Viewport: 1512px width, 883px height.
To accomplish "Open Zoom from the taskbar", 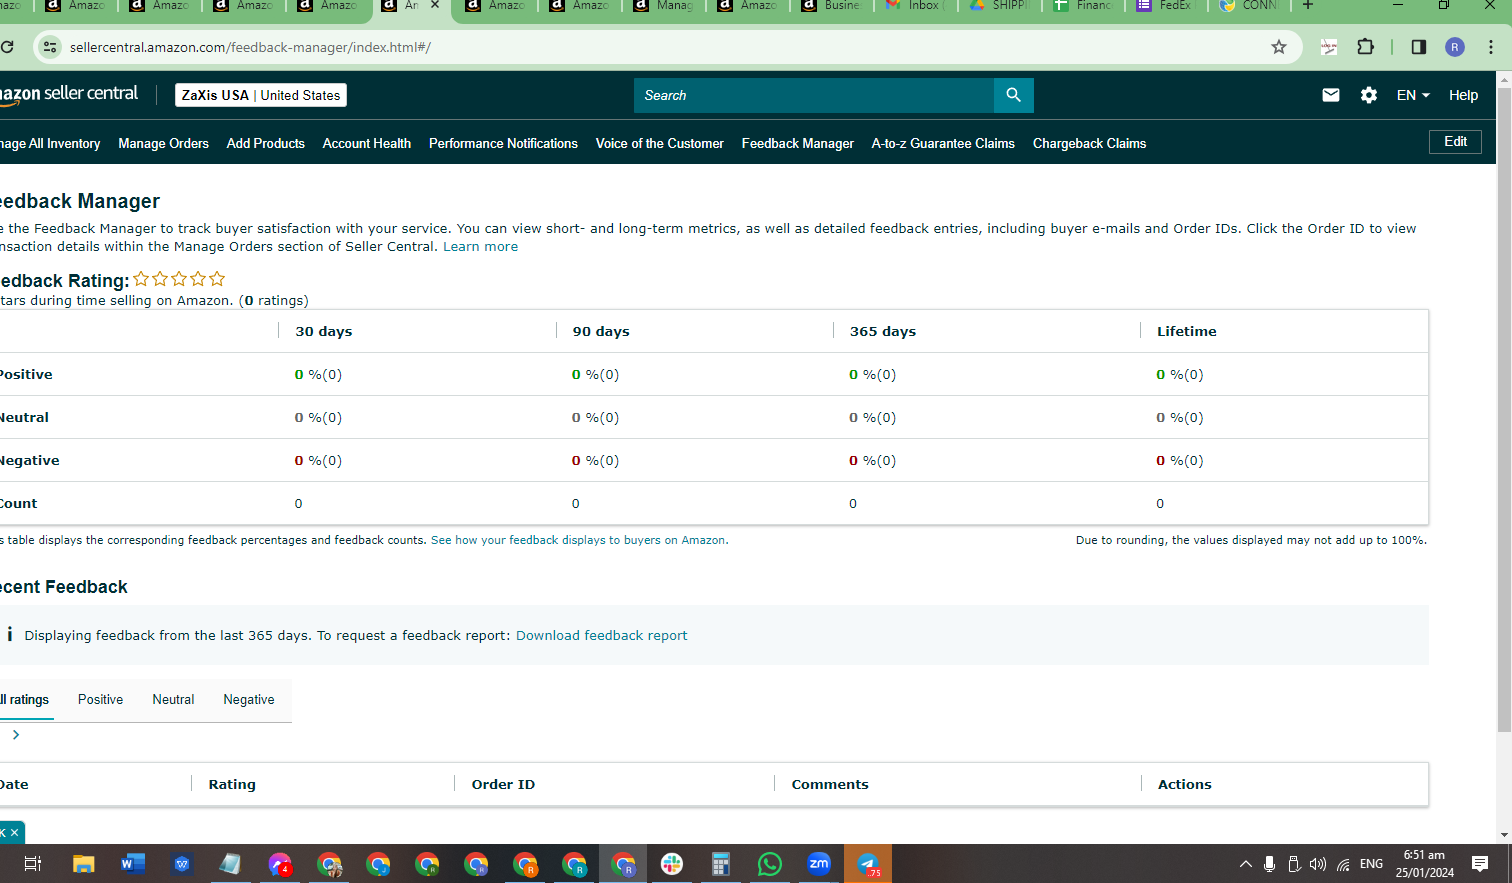I will [819, 864].
